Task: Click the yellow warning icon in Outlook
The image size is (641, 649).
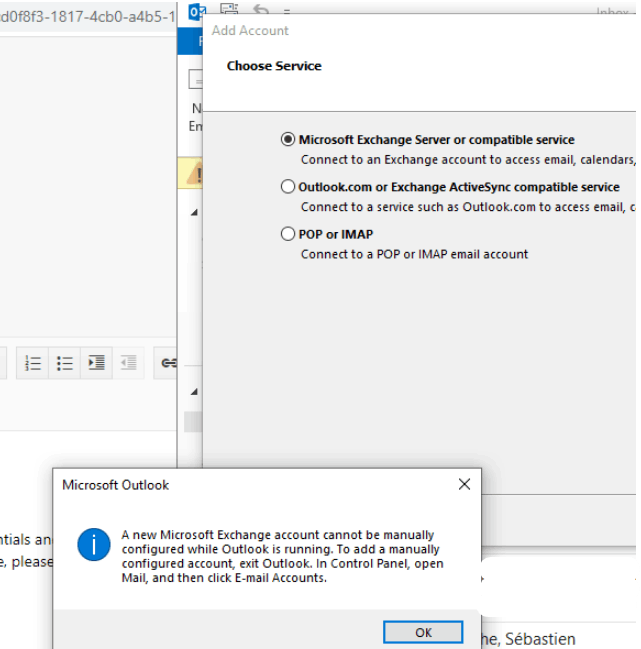Action: pos(194,175)
